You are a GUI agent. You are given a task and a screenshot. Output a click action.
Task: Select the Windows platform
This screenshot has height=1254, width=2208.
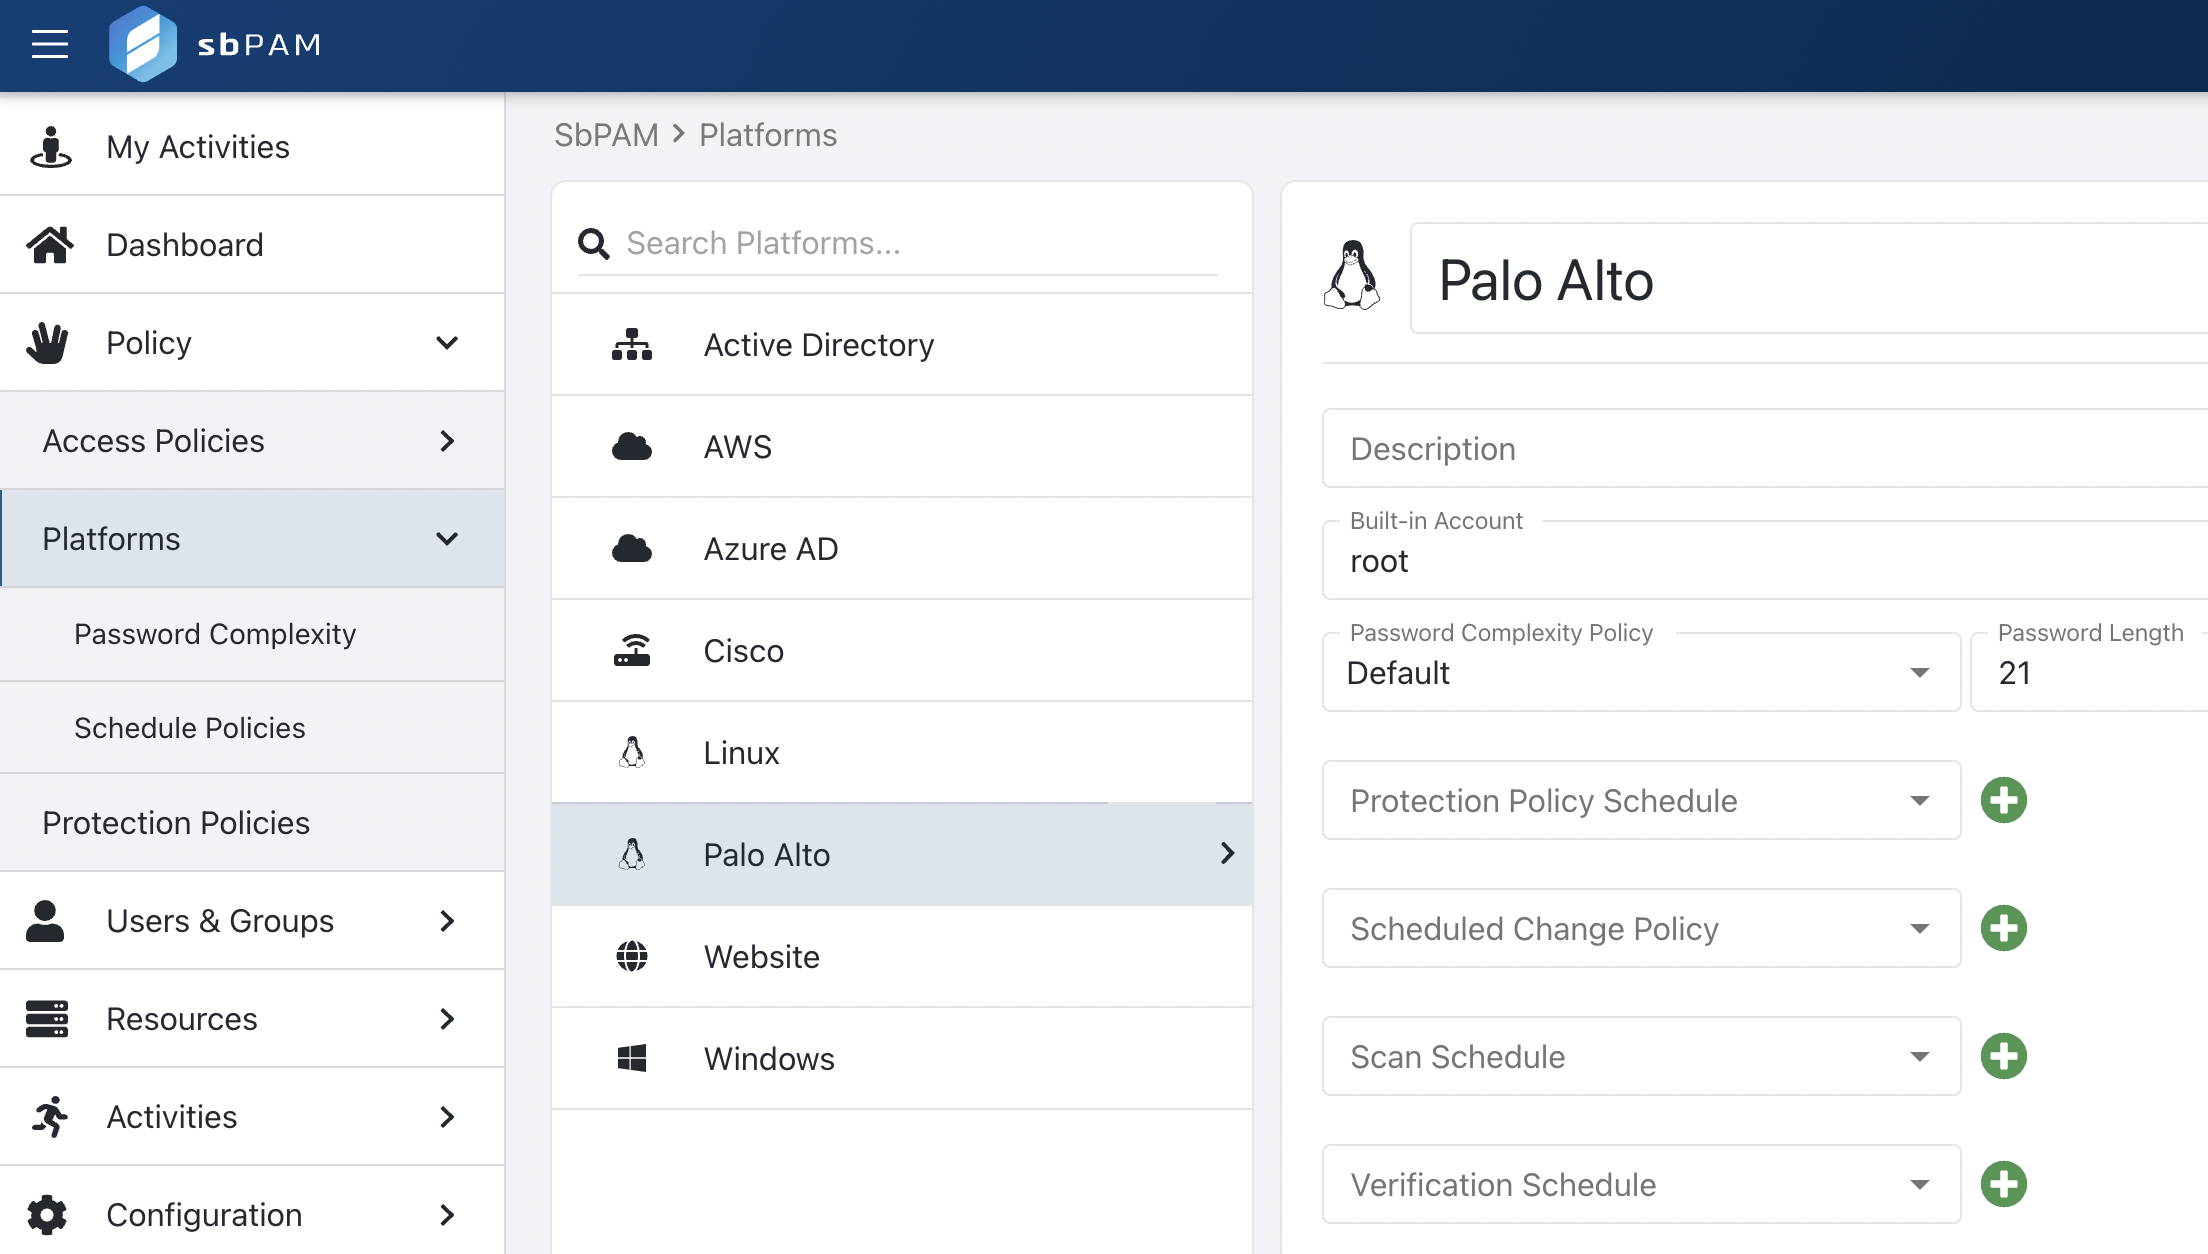(x=768, y=1058)
